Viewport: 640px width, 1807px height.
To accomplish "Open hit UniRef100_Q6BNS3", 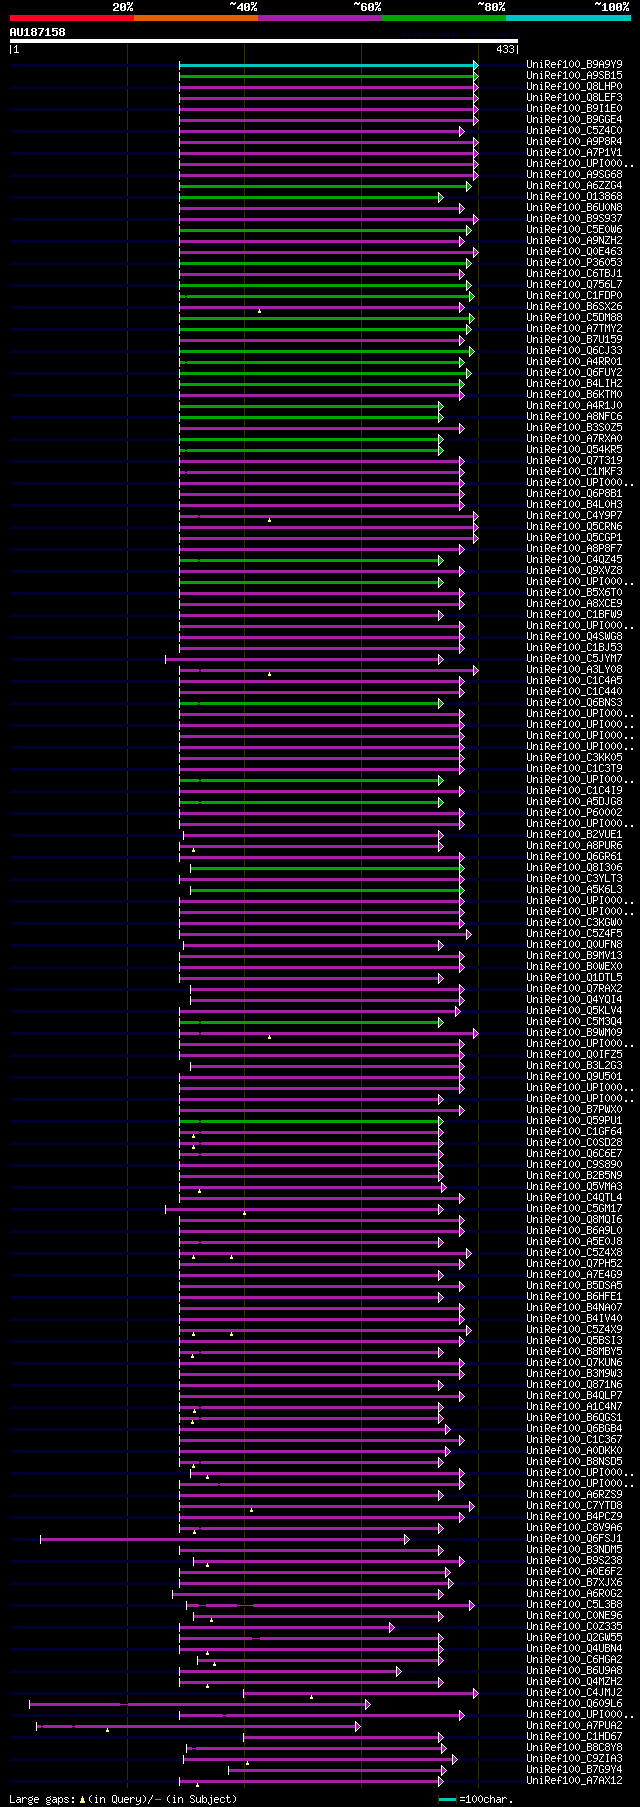I will (574, 703).
